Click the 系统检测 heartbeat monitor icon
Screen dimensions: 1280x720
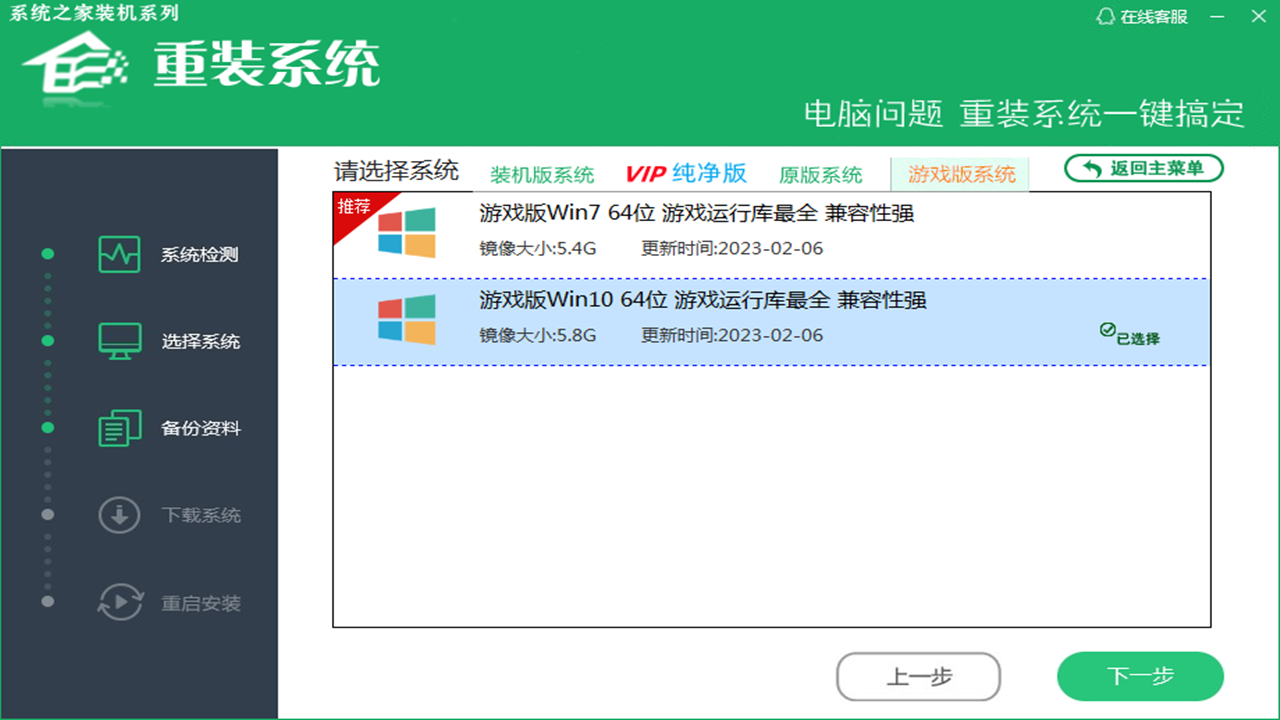tap(119, 254)
